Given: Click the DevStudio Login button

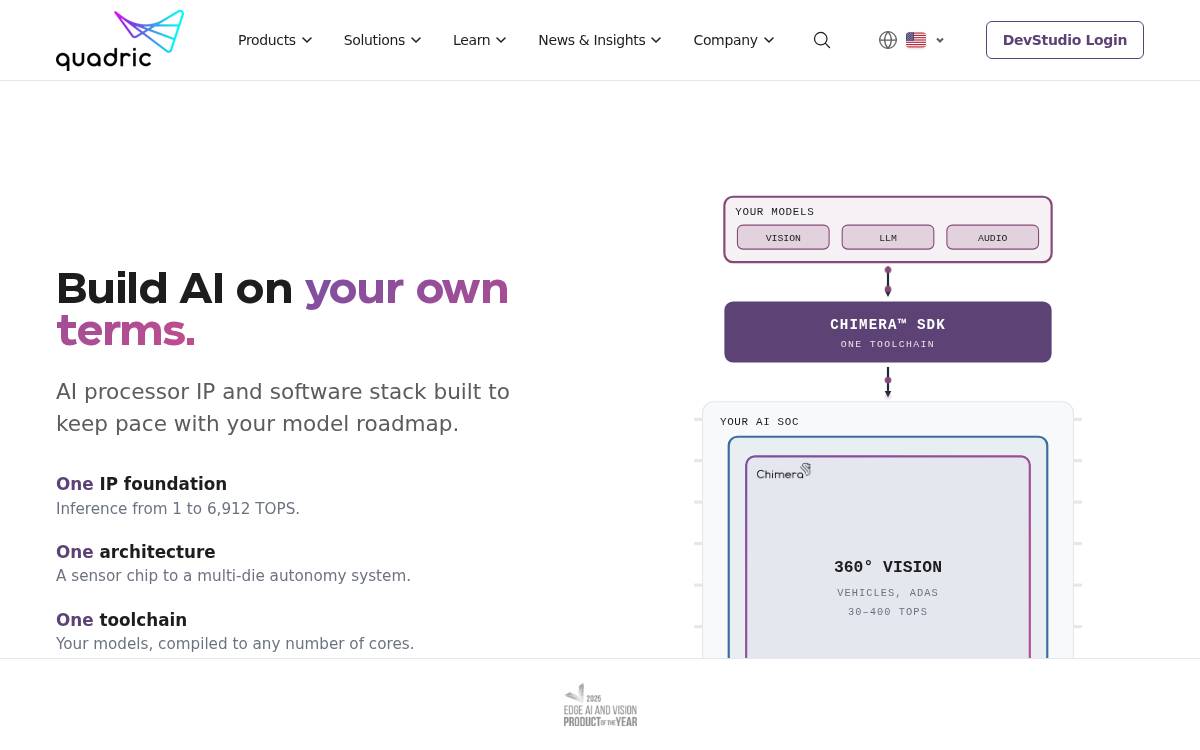Looking at the screenshot, I should tap(1065, 40).
